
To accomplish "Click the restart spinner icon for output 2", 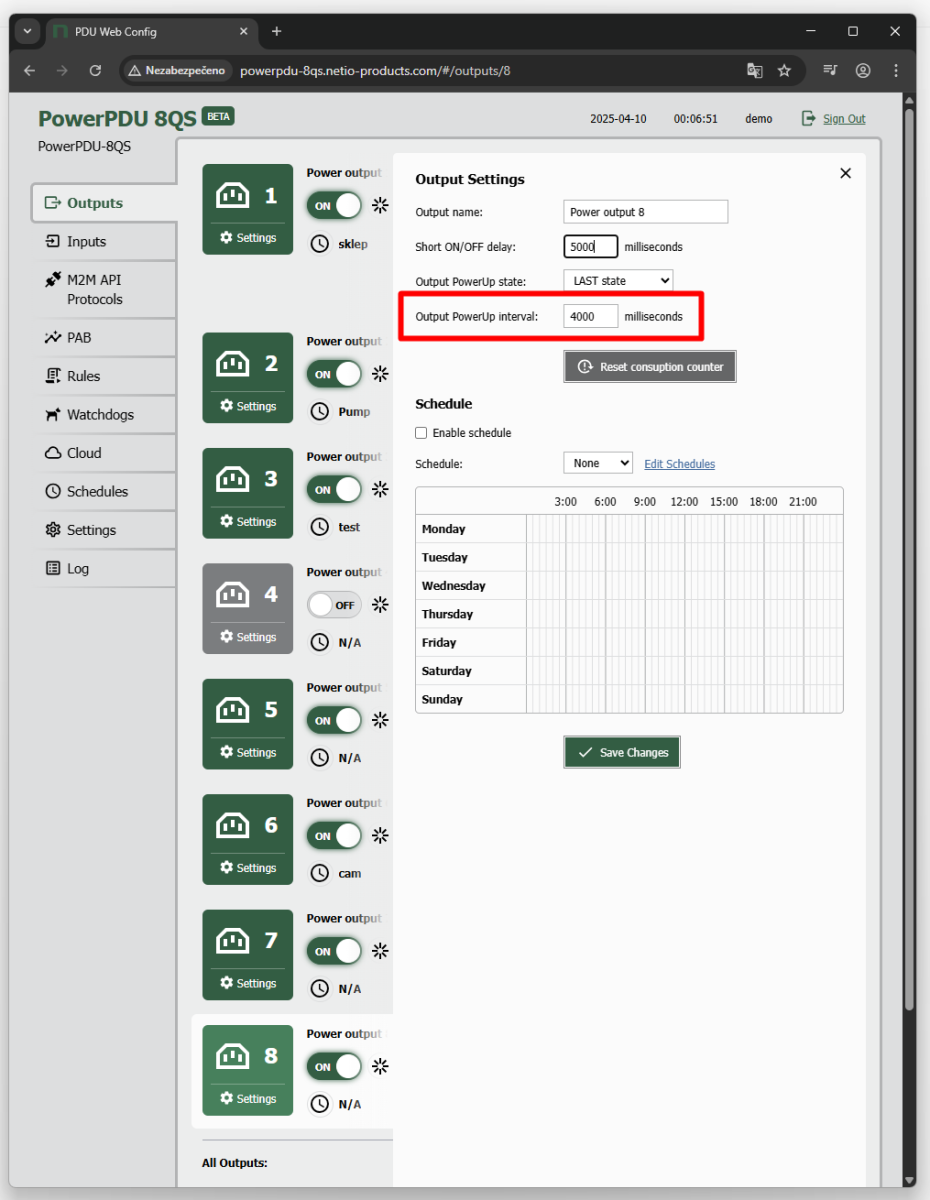I will pos(380,374).
